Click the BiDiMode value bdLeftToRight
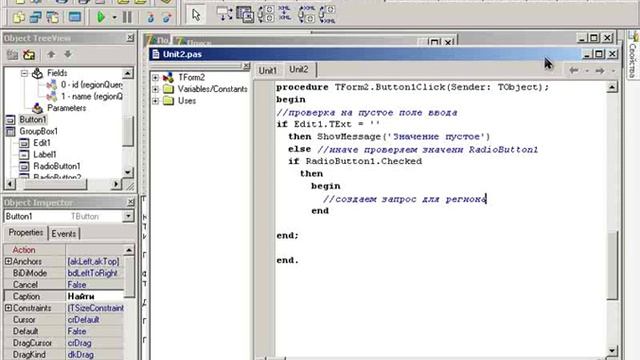 coord(95,273)
